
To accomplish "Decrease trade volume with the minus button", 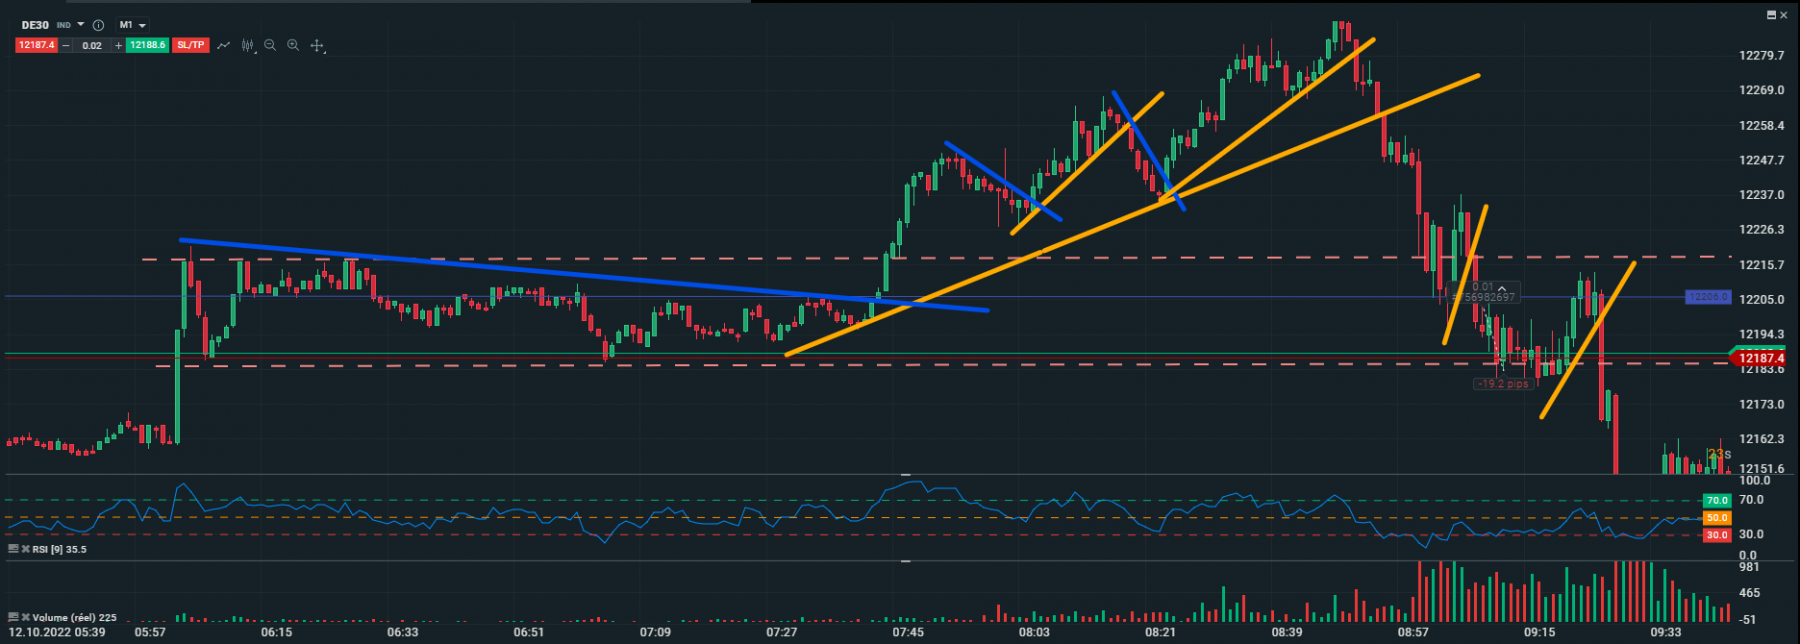I will [66, 45].
